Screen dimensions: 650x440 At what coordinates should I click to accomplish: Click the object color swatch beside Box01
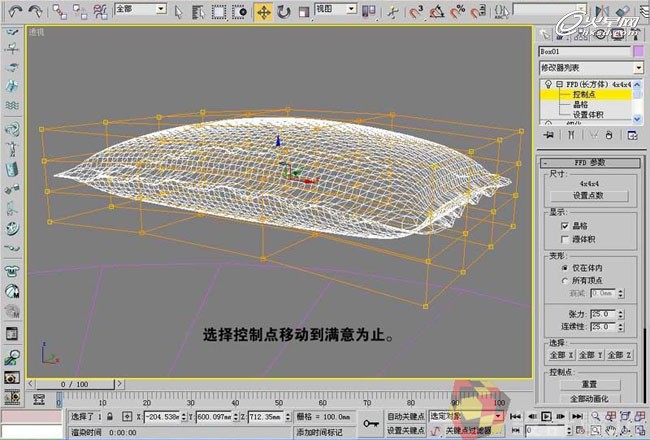point(638,50)
